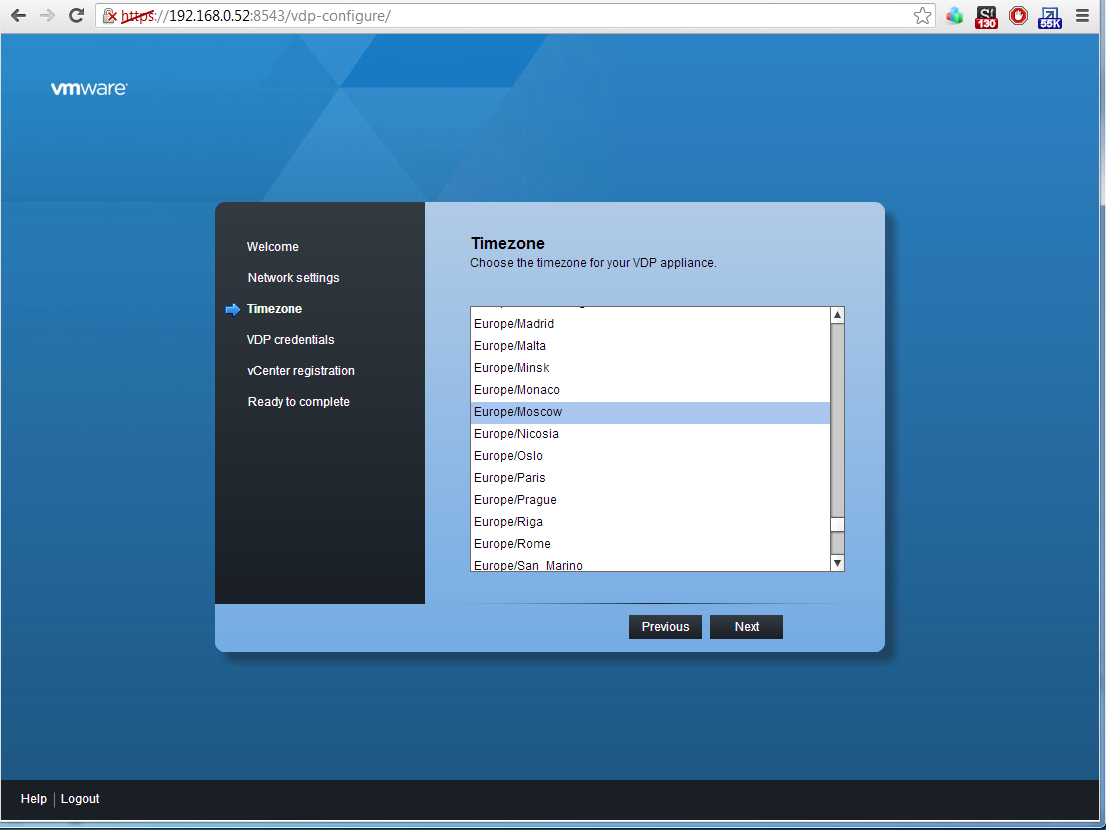Click Next to continue the wizard
The image size is (1106, 830).
point(746,627)
